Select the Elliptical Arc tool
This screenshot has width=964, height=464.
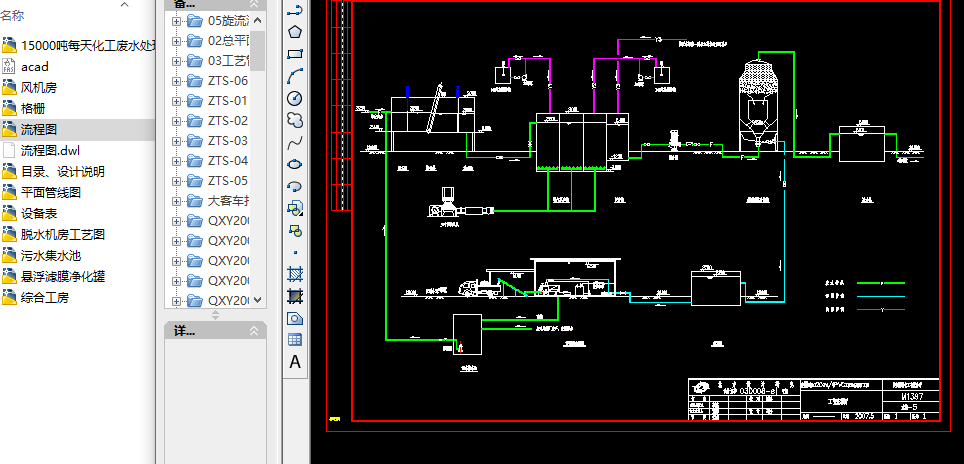(x=295, y=186)
